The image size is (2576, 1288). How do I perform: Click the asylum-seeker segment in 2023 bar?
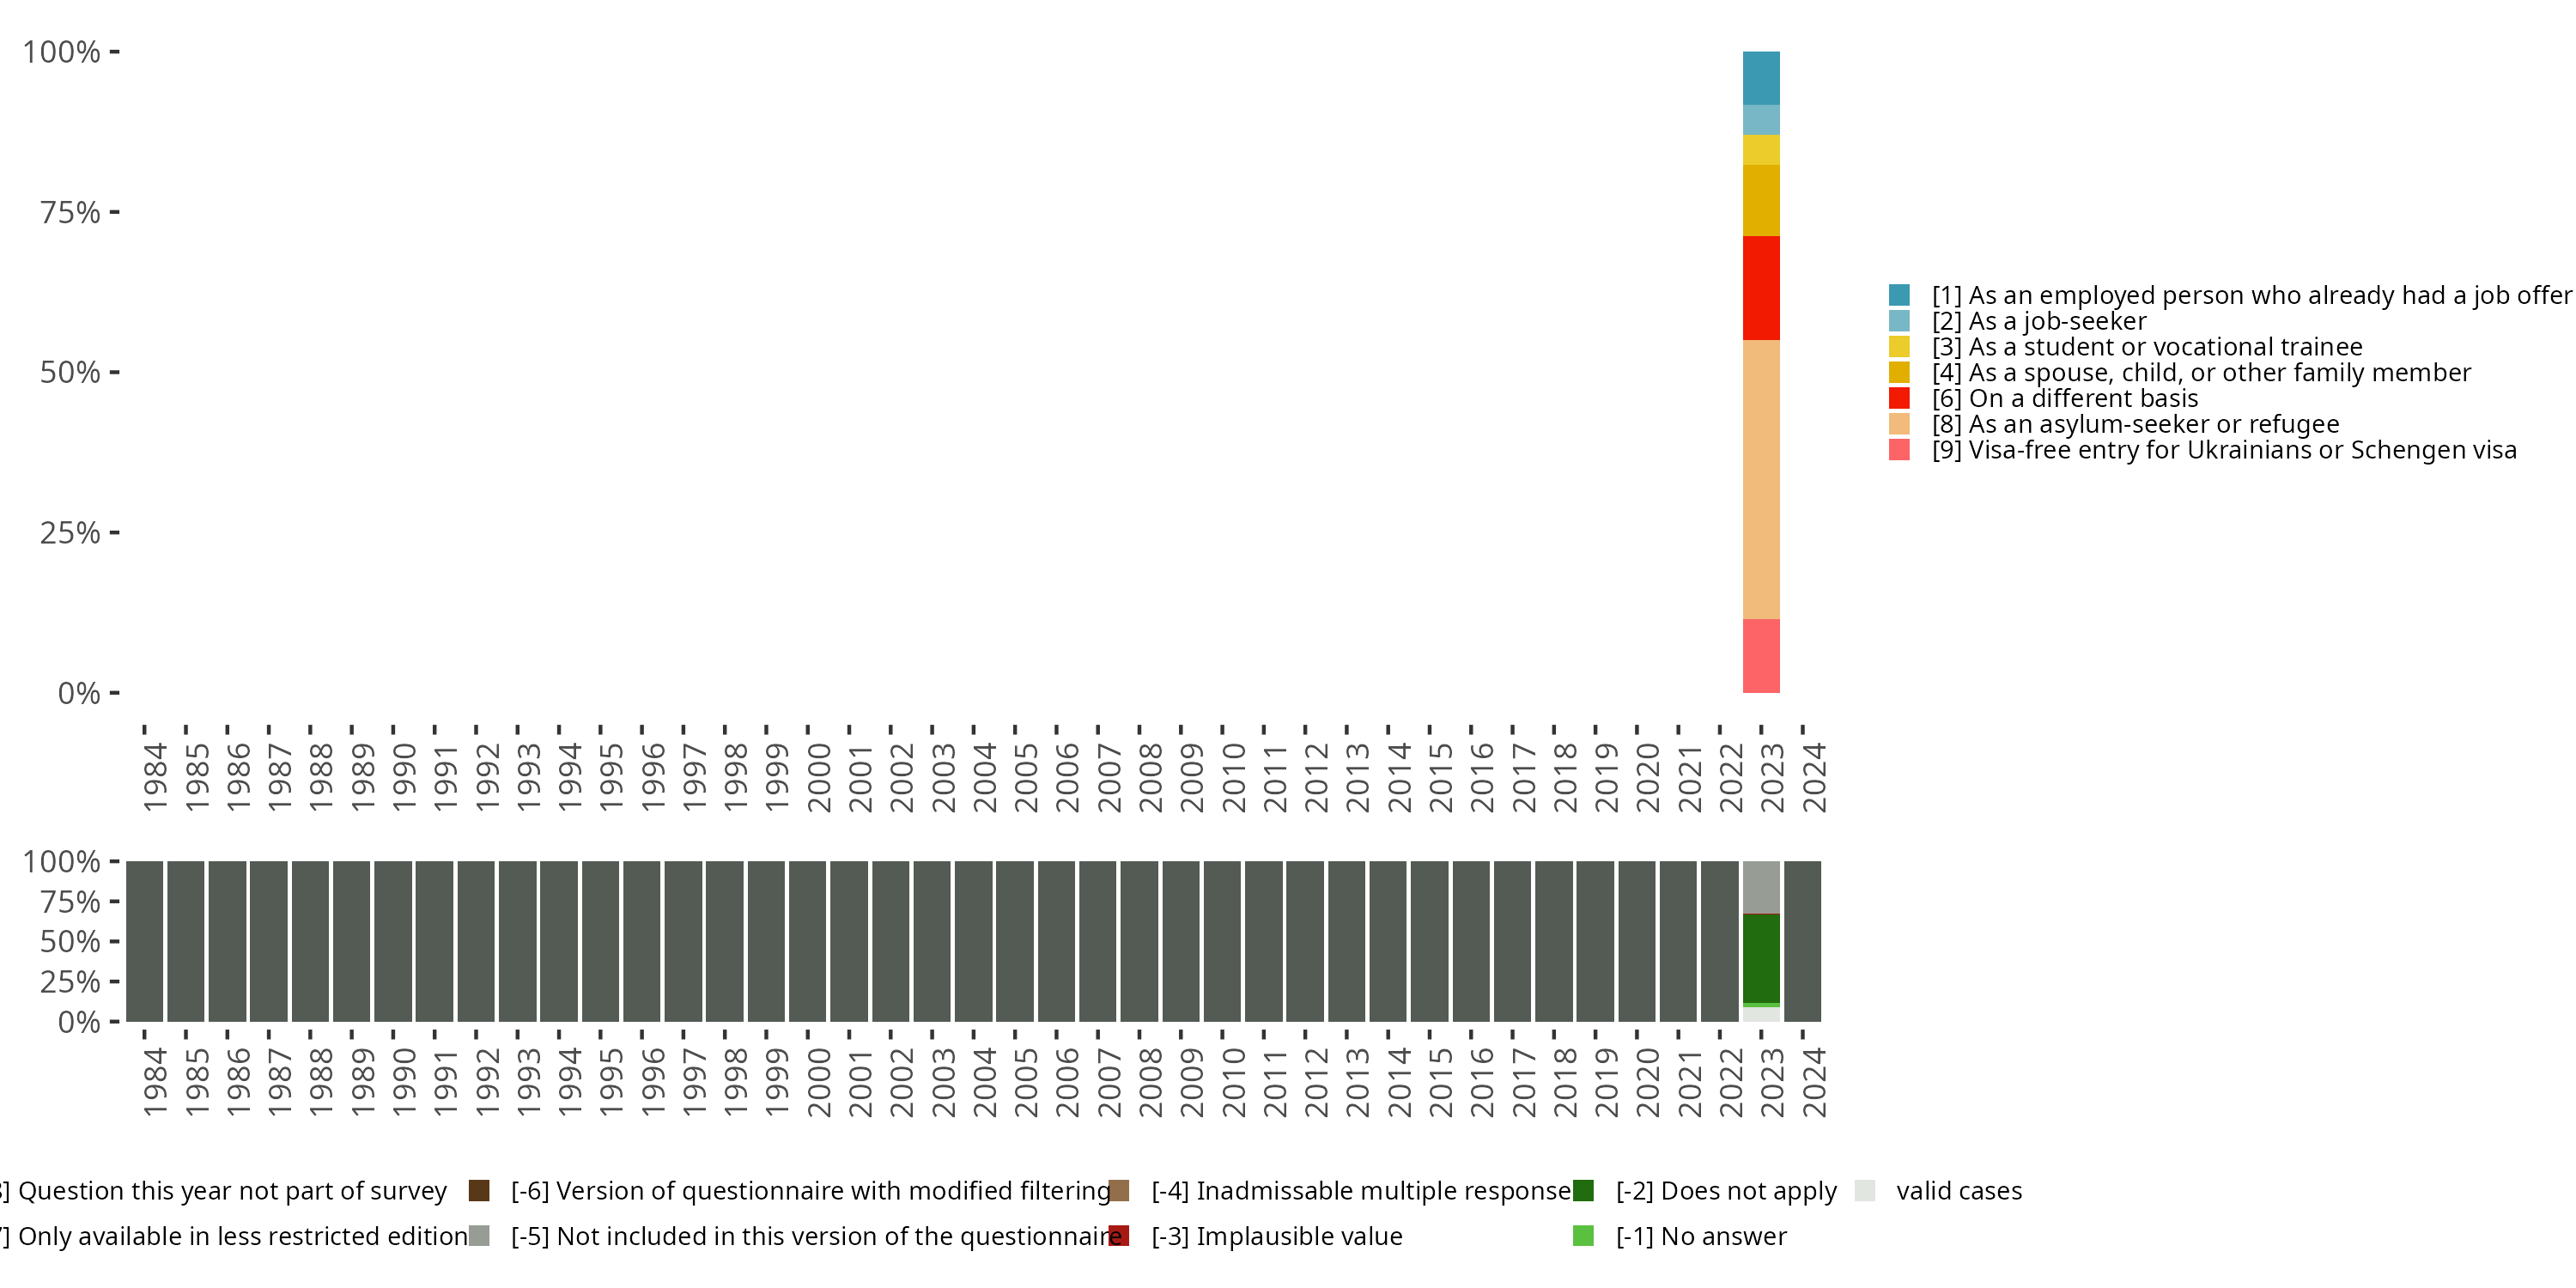1761,480
